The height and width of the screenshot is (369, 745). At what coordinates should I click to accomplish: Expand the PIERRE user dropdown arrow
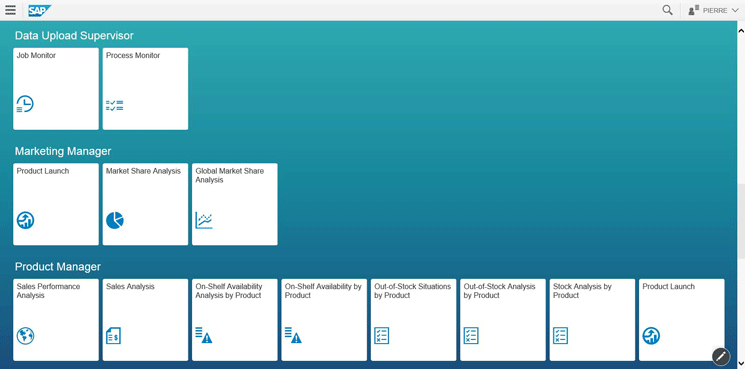coord(735,10)
